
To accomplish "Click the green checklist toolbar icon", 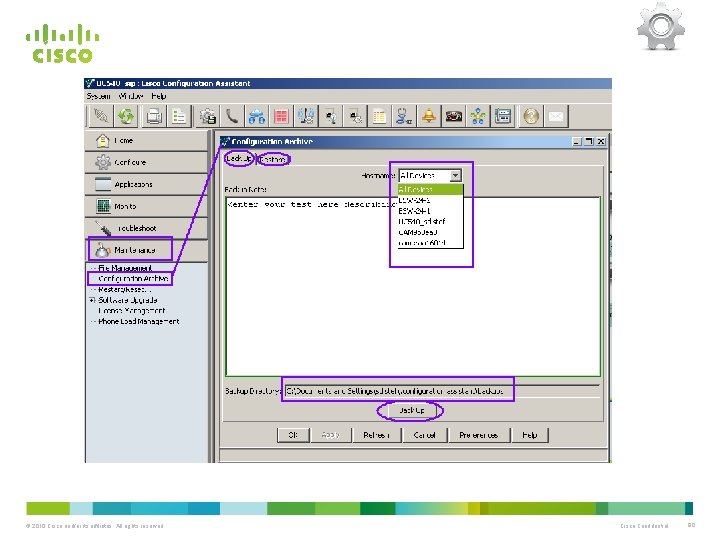I will pos(179,116).
